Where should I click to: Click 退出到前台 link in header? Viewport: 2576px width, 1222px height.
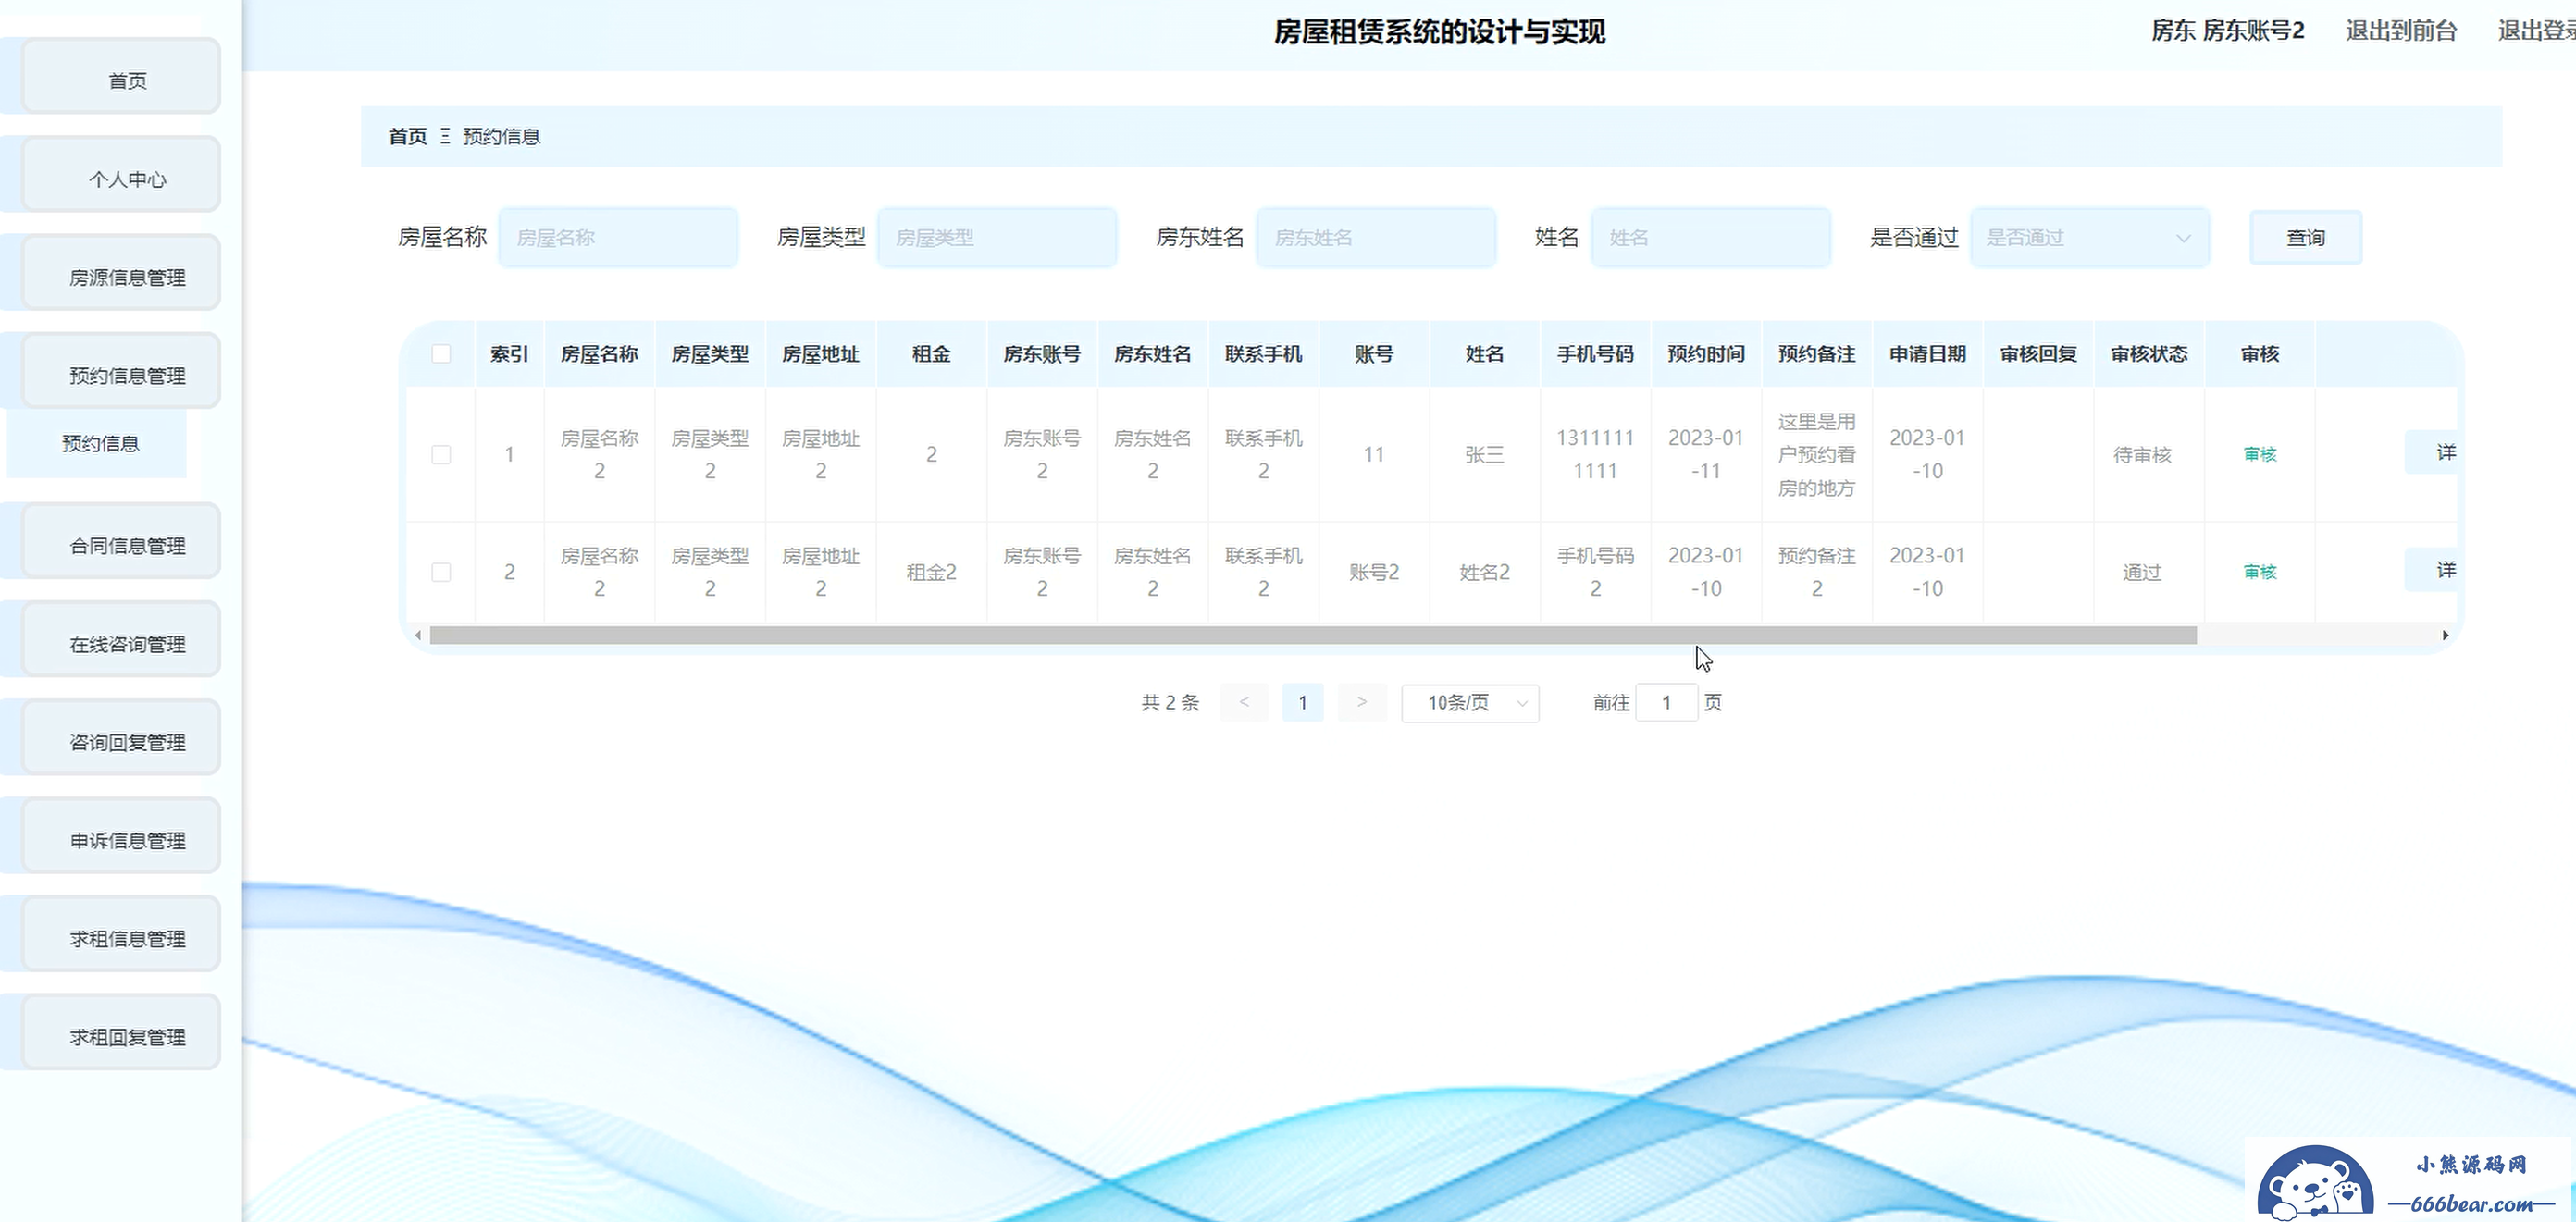click(2401, 31)
